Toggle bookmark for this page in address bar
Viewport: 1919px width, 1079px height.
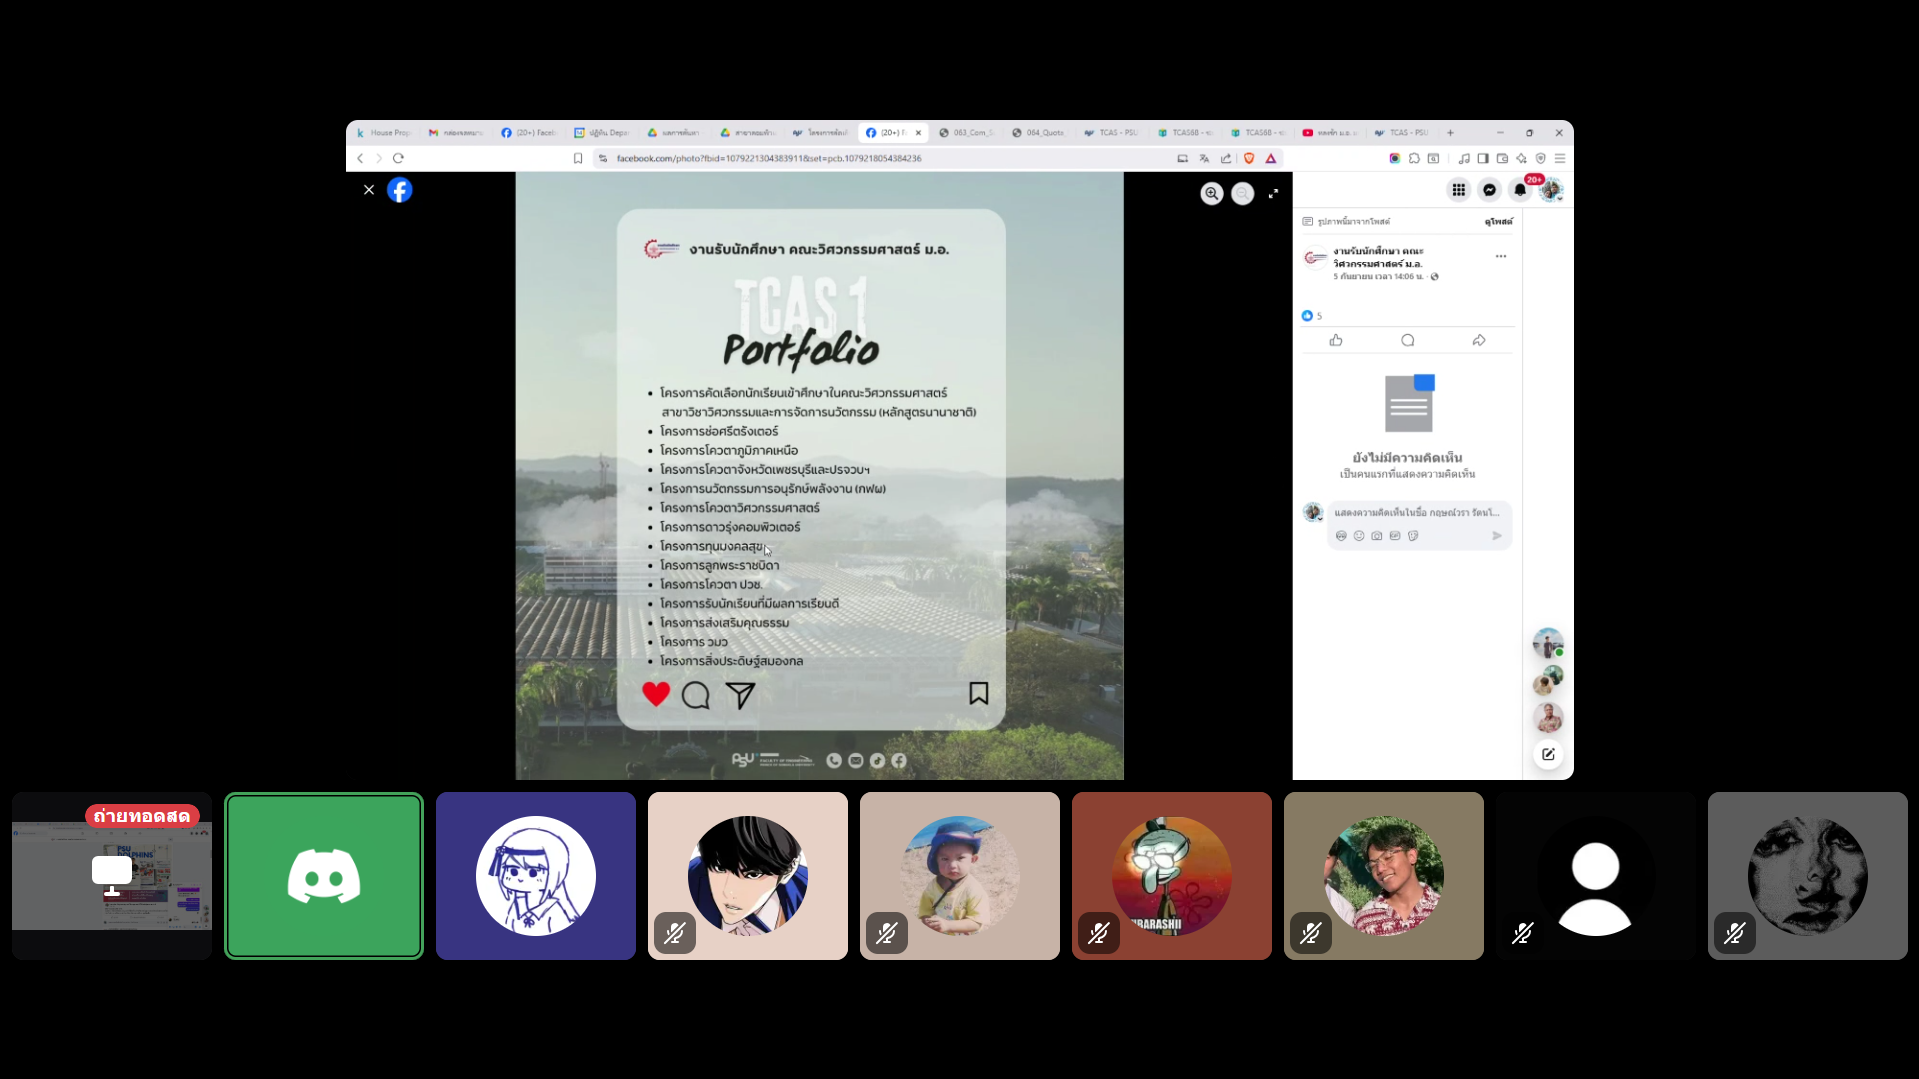click(578, 158)
